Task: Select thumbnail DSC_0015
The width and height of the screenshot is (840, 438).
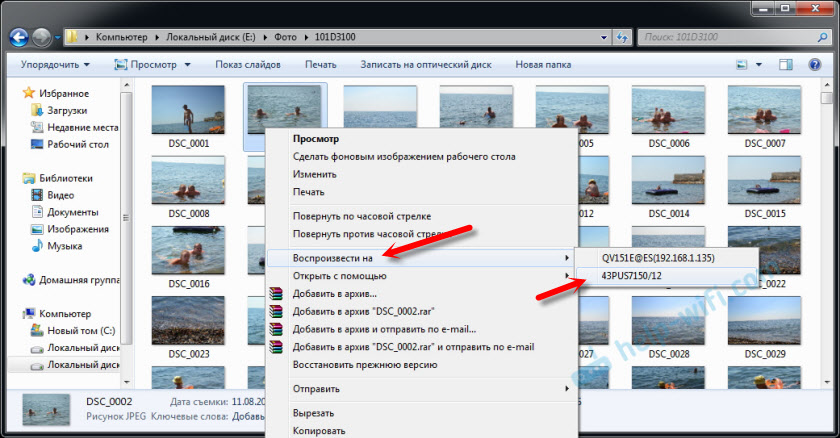Action: click(x=764, y=180)
